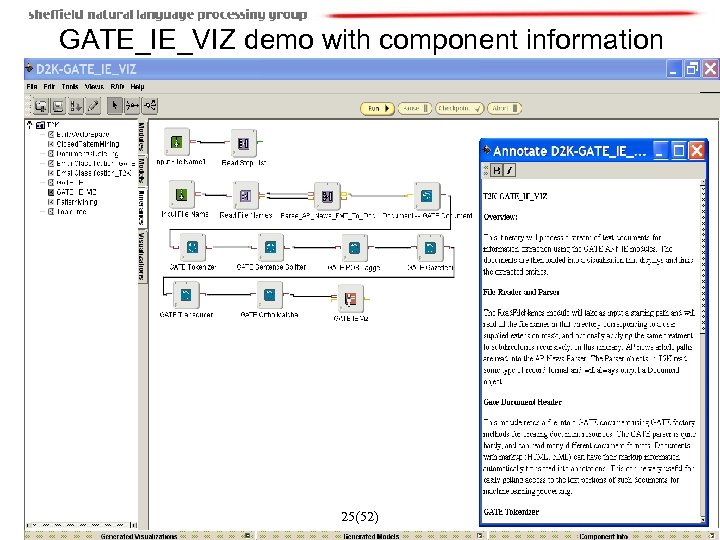
Task: Click the connect modules toolbar icon
Action: (x=132, y=106)
